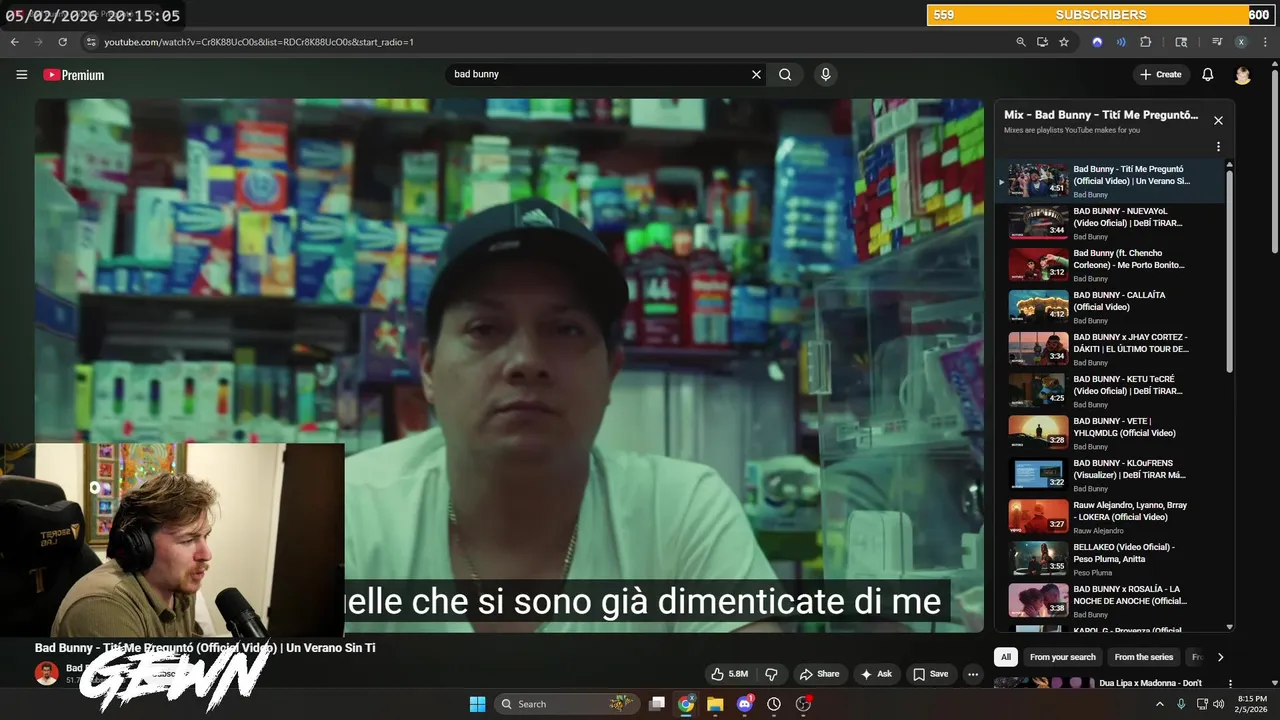This screenshot has height=720, width=1280.
Task: Open the tab search icon in the toolbar
Action: tap(1181, 42)
